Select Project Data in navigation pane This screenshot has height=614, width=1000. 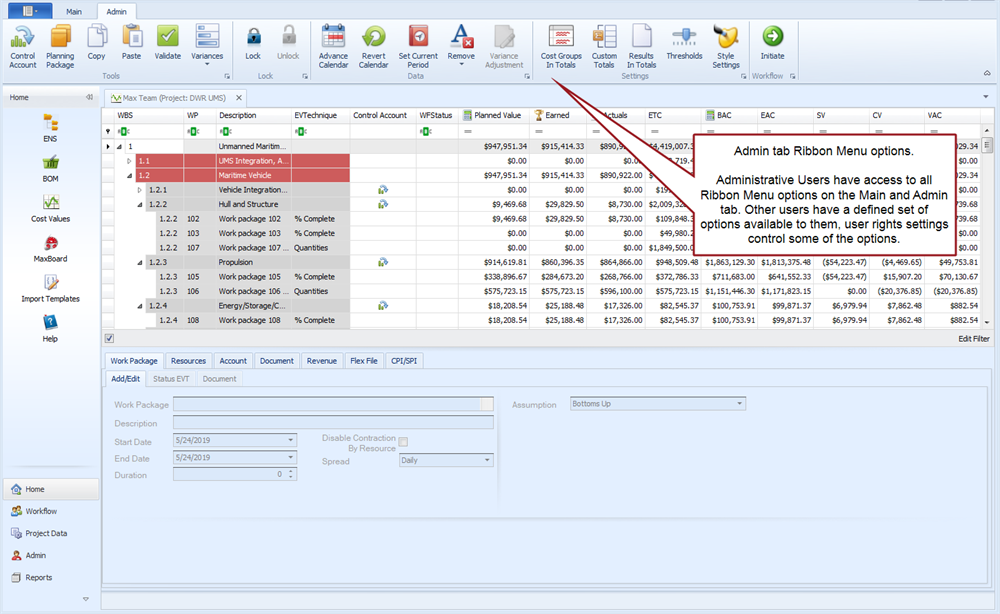(46, 533)
